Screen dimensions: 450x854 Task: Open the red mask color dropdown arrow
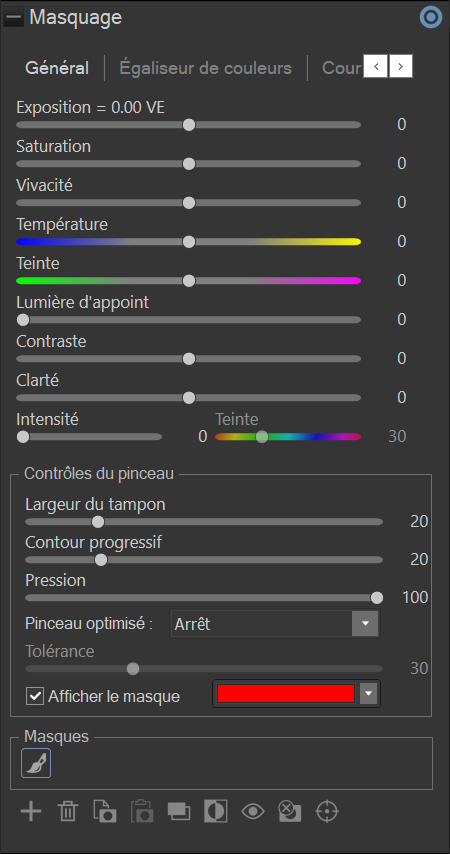[x=369, y=694]
